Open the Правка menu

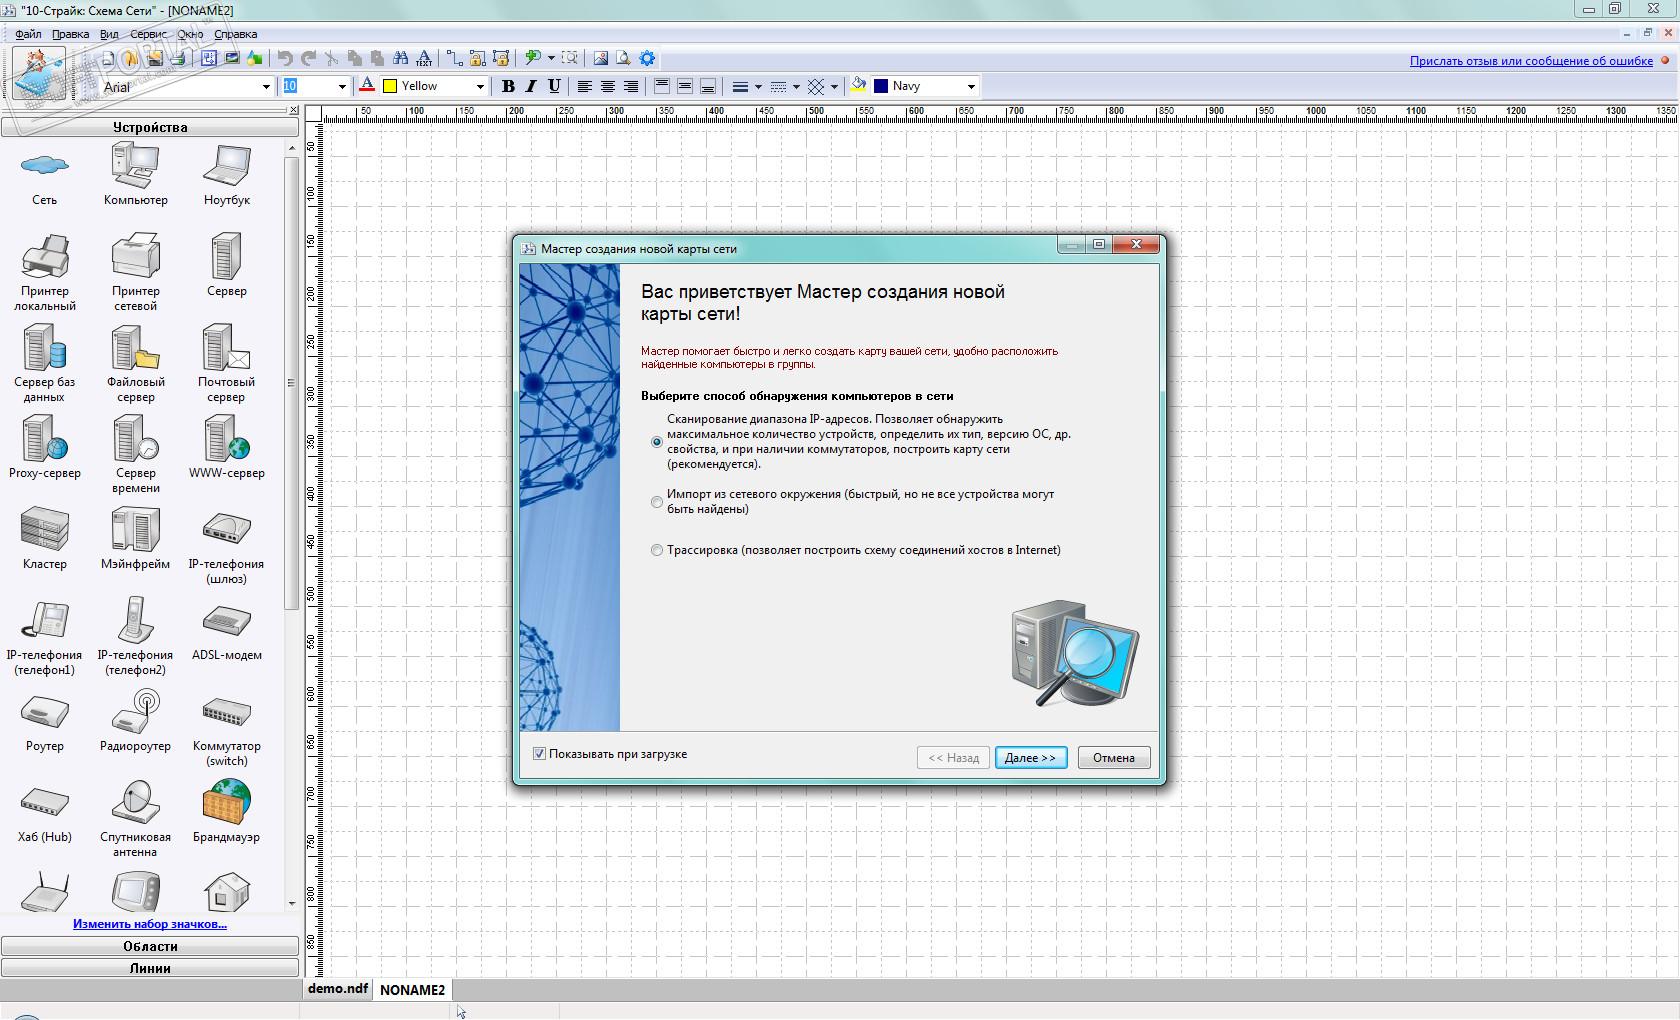(70, 34)
